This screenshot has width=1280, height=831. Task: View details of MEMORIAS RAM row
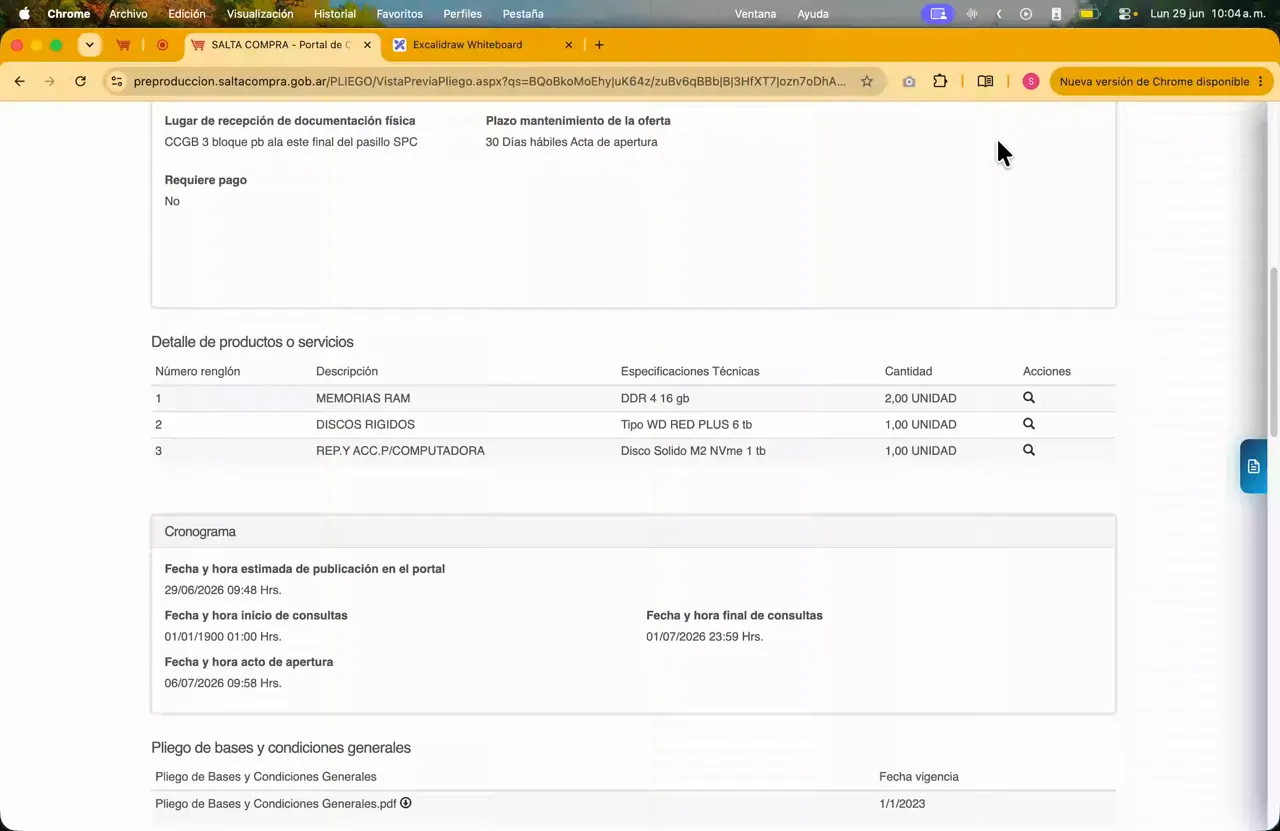[1028, 398]
